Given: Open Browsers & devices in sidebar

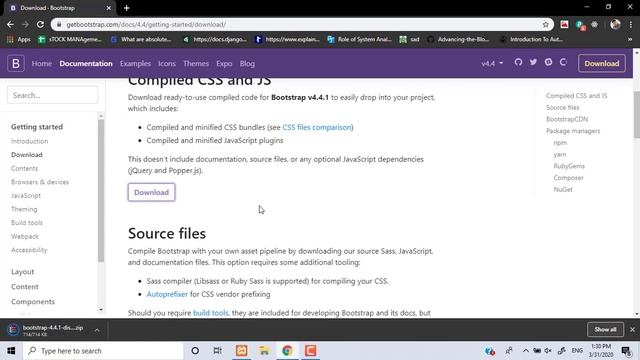Looking at the screenshot, I should click(40, 182).
